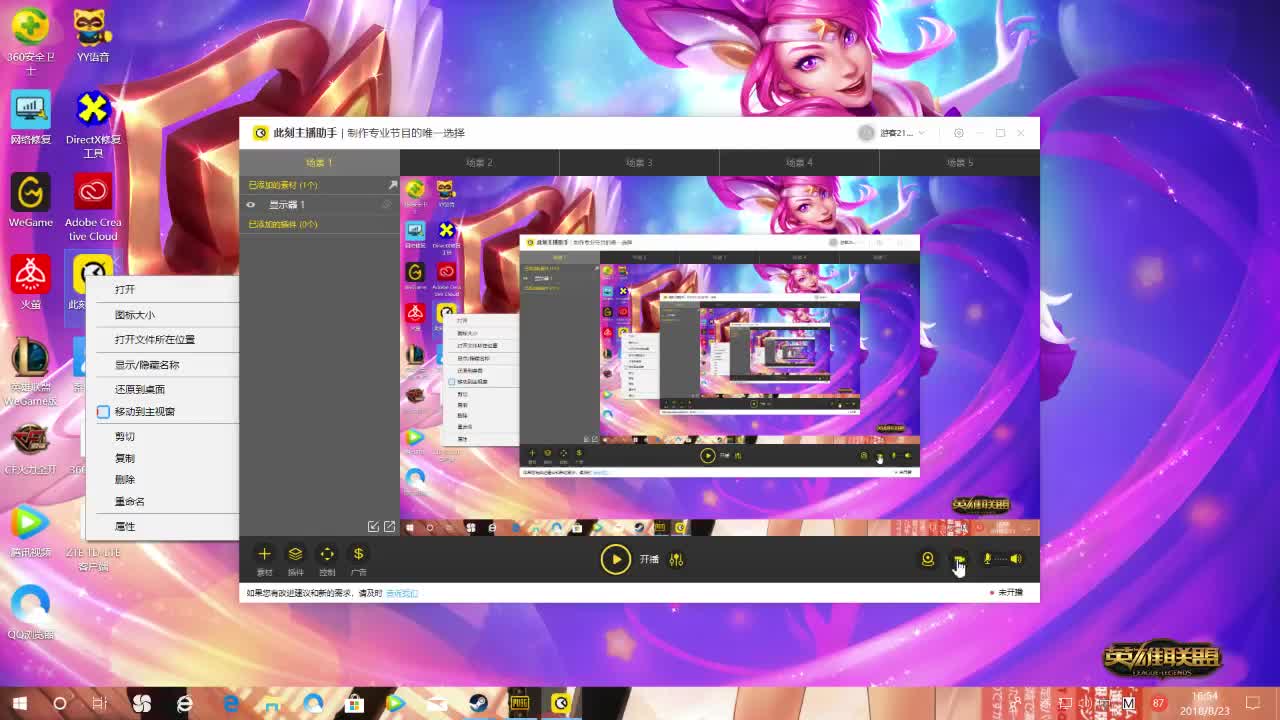1280x720 pixels.
Task: Open the user account dropdown 游客21
Action: 892,133
